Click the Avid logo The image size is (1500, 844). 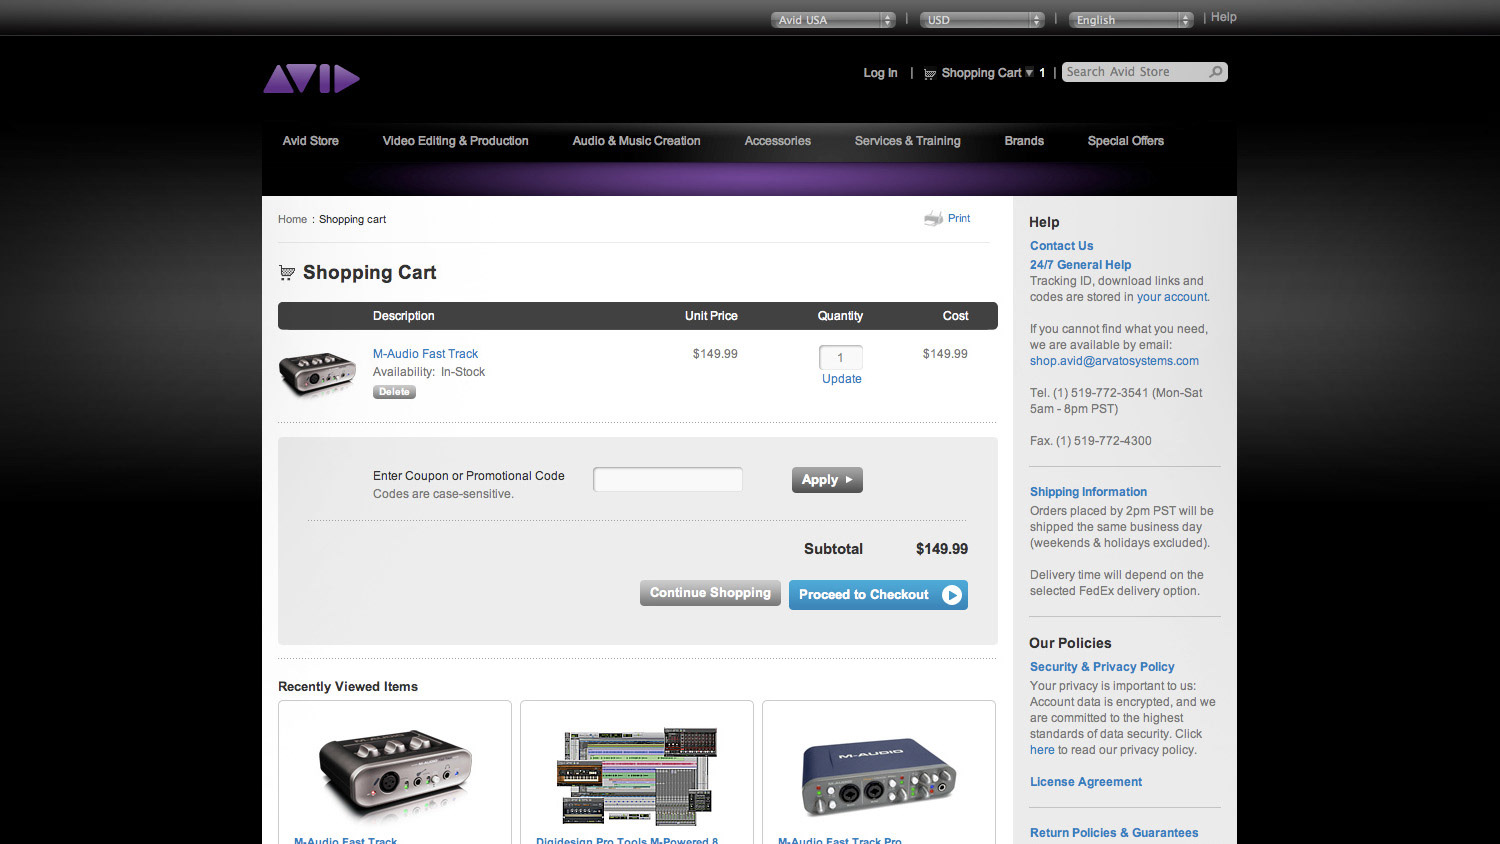pyautogui.click(x=311, y=79)
